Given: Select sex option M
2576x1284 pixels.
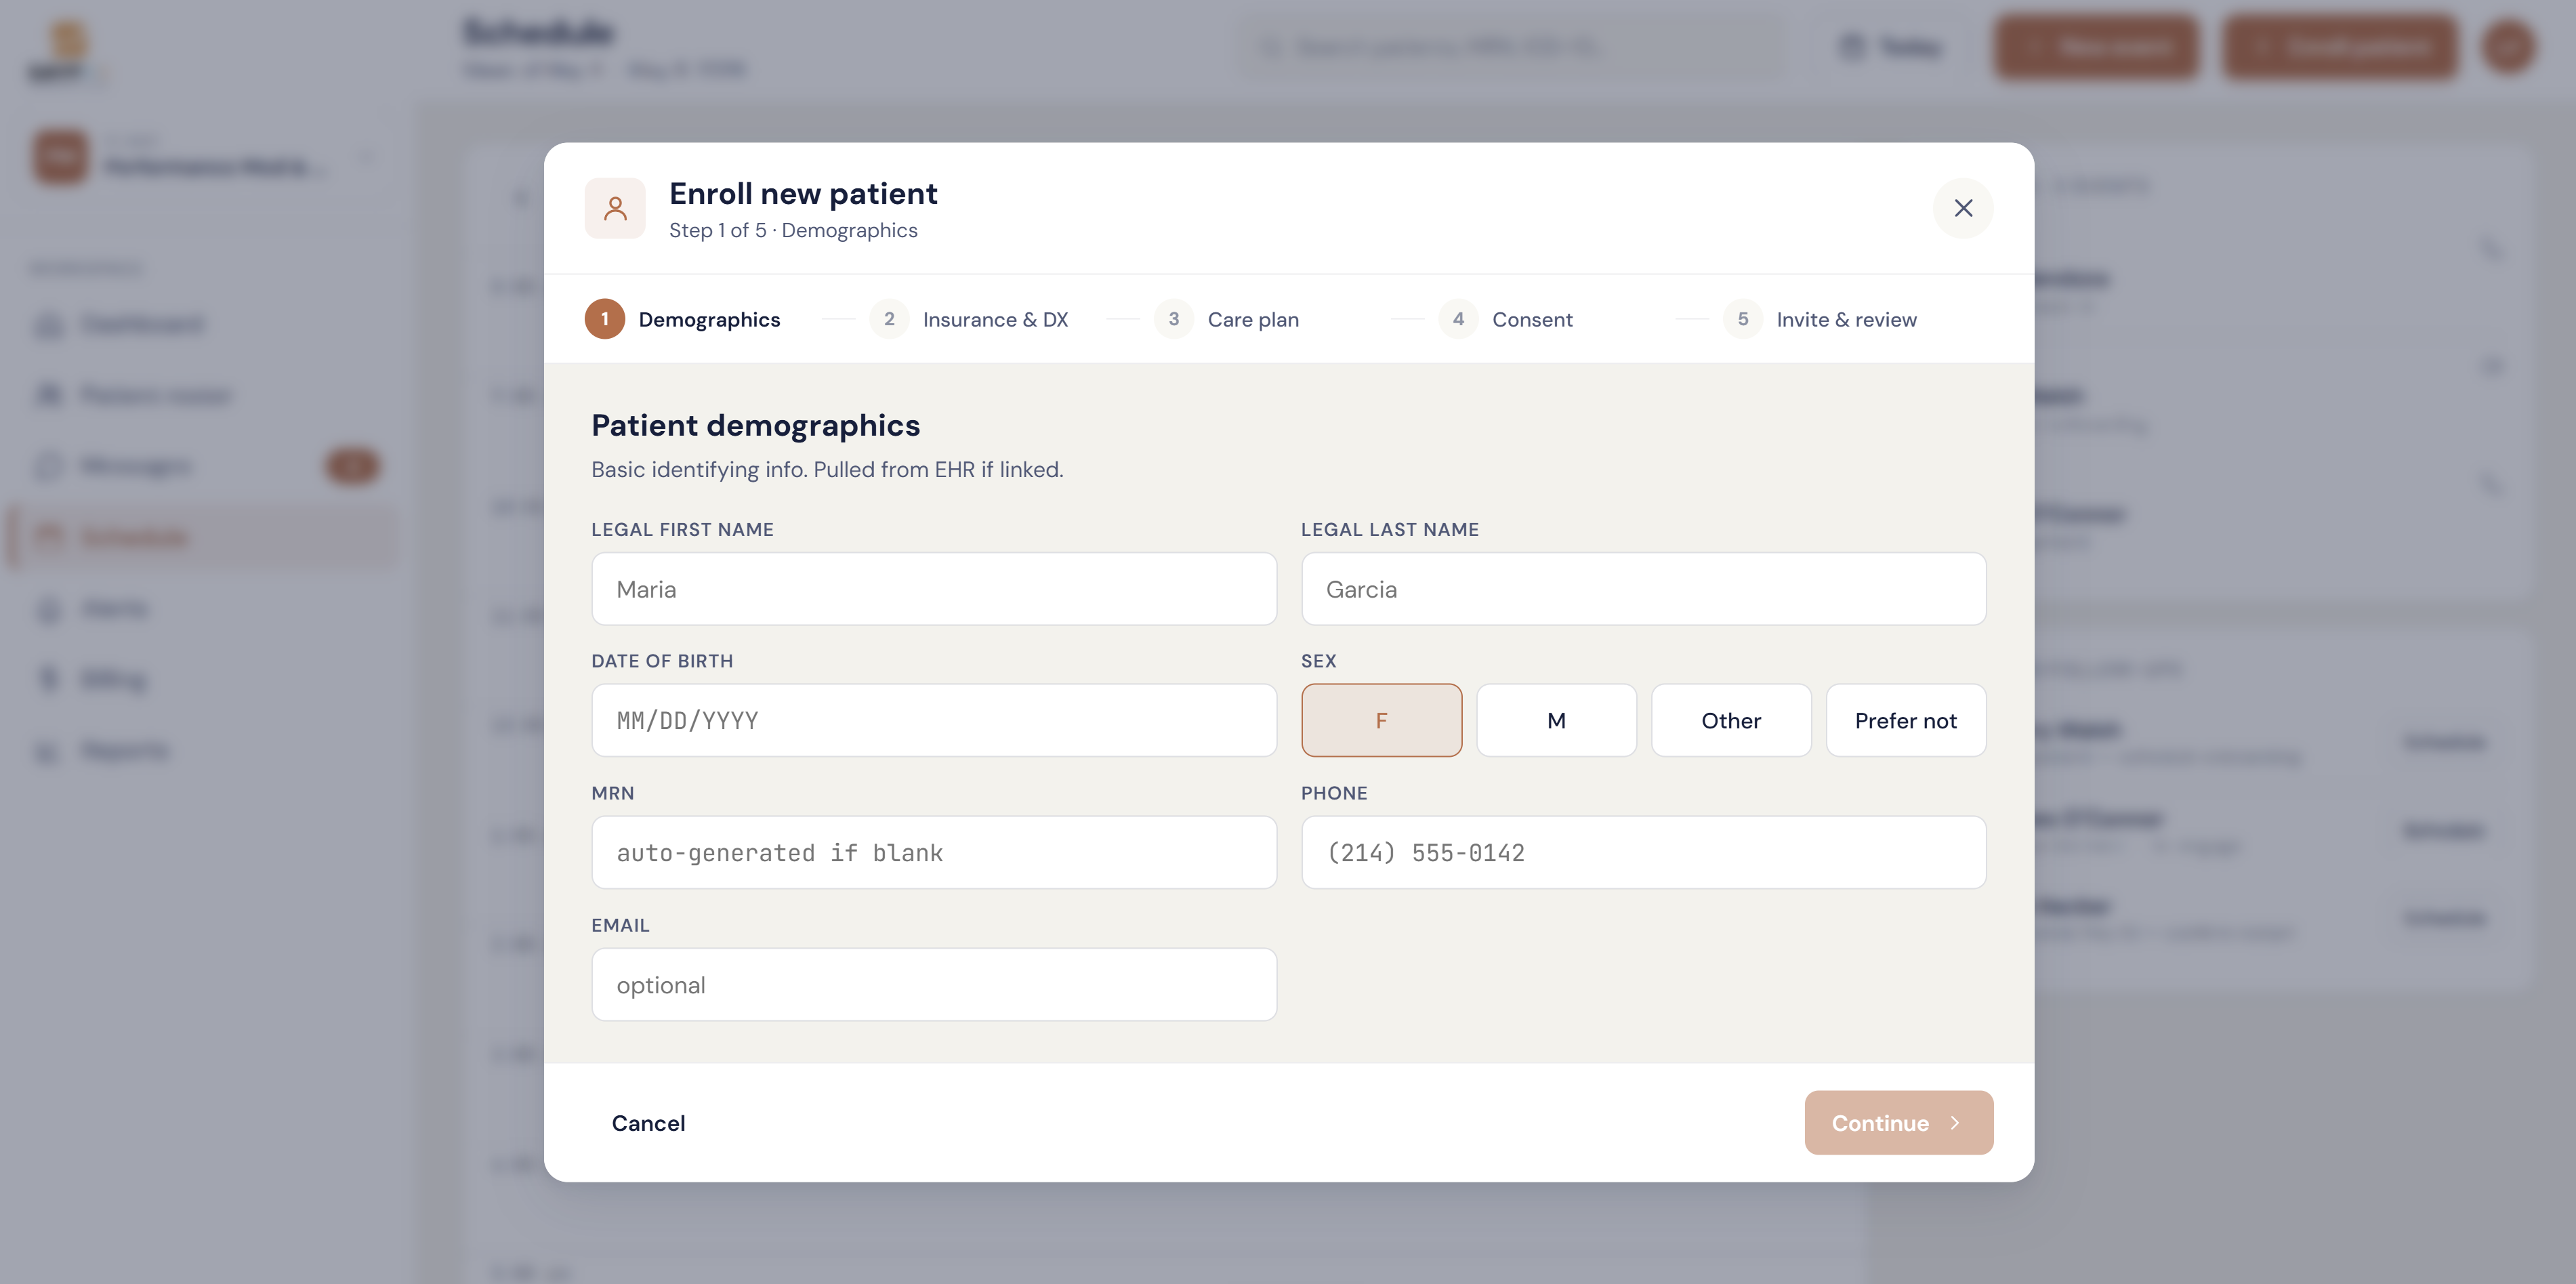Looking at the screenshot, I should point(1556,720).
